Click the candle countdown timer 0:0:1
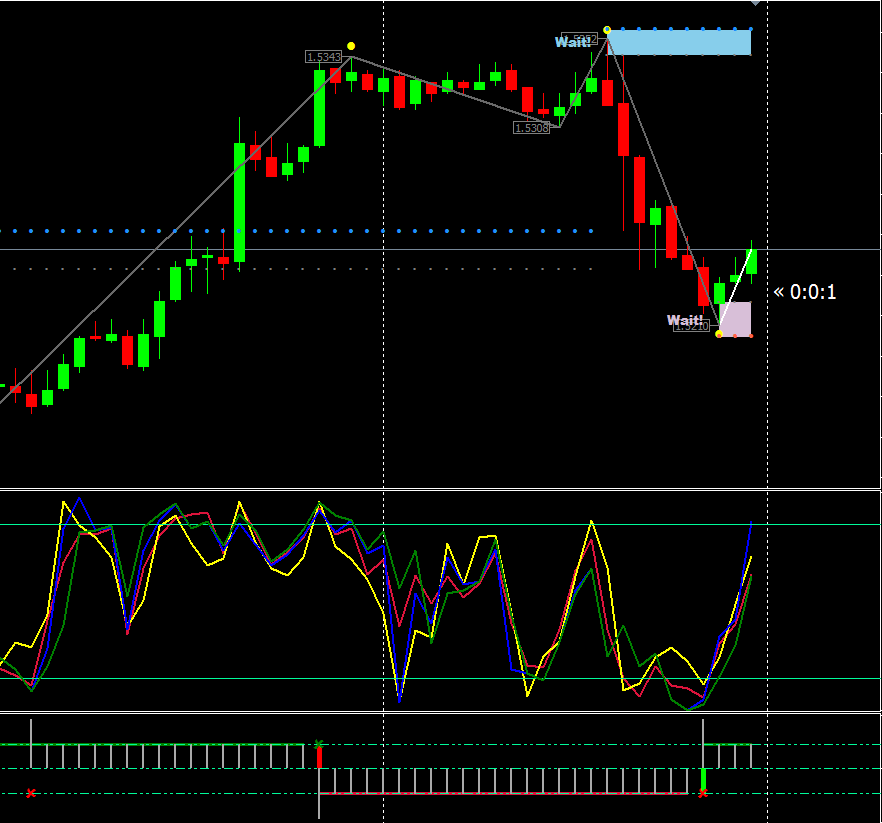The width and height of the screenshot is (882, 823). click(x=805, y=293)
